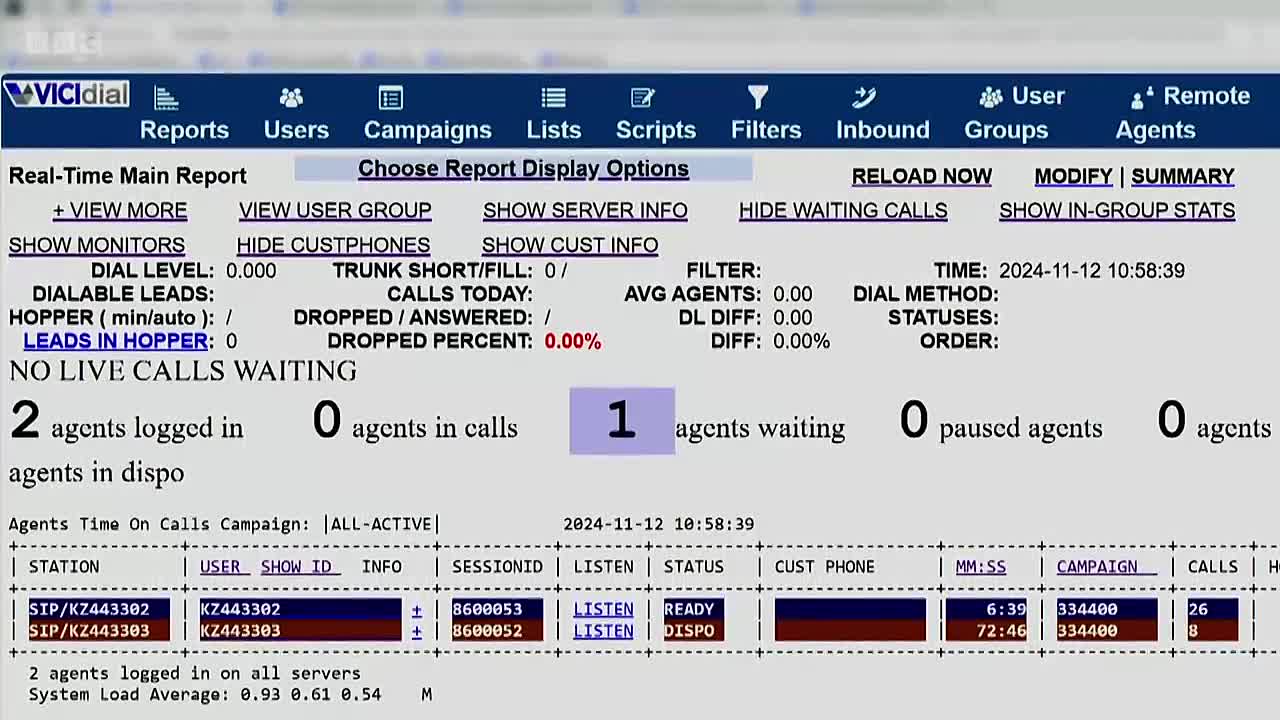1280x720 pixels.
Task: Hide waiting calls from the report
Action: 843,210
